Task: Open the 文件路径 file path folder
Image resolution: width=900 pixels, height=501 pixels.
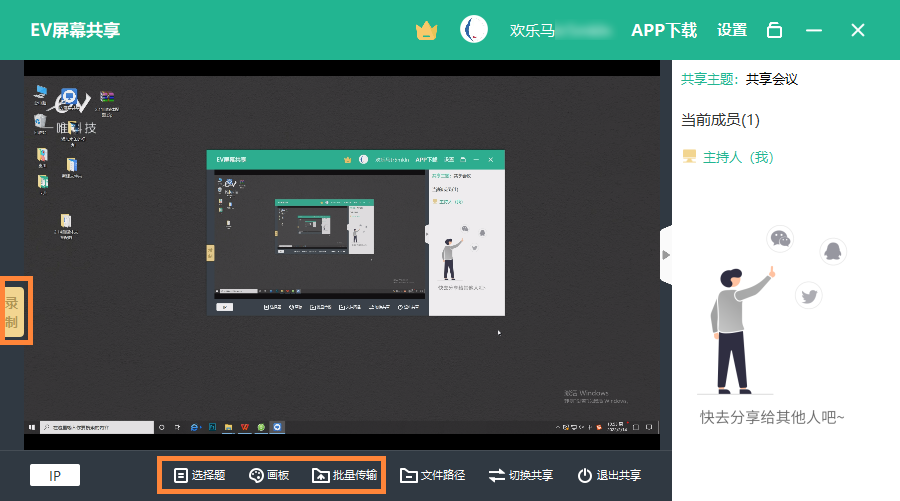Action: [432, 475]
